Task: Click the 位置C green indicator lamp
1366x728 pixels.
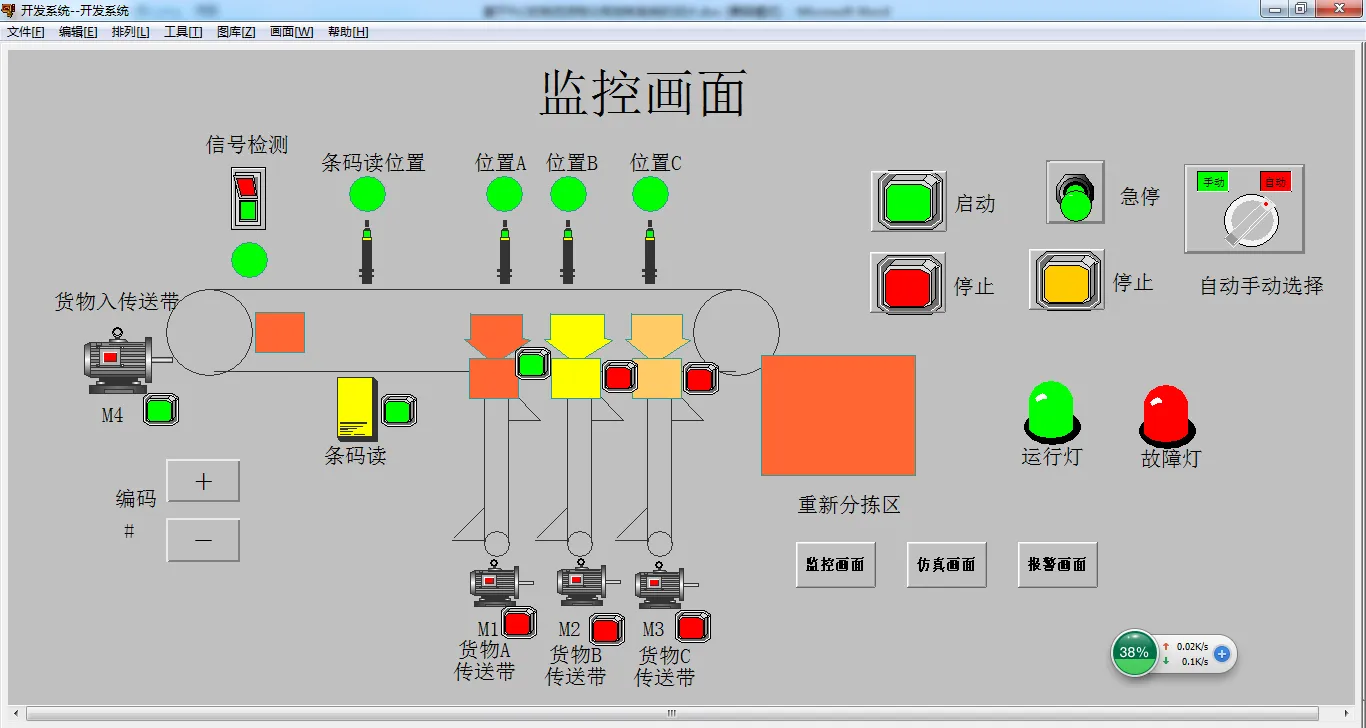Action: pyautogui.click(x=650, y=194)
